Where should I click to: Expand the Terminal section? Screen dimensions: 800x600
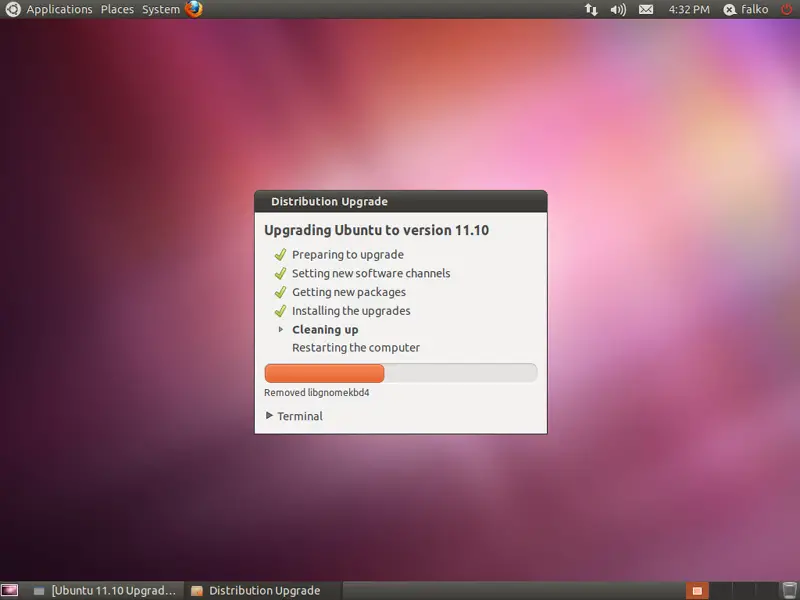(294, 416)
